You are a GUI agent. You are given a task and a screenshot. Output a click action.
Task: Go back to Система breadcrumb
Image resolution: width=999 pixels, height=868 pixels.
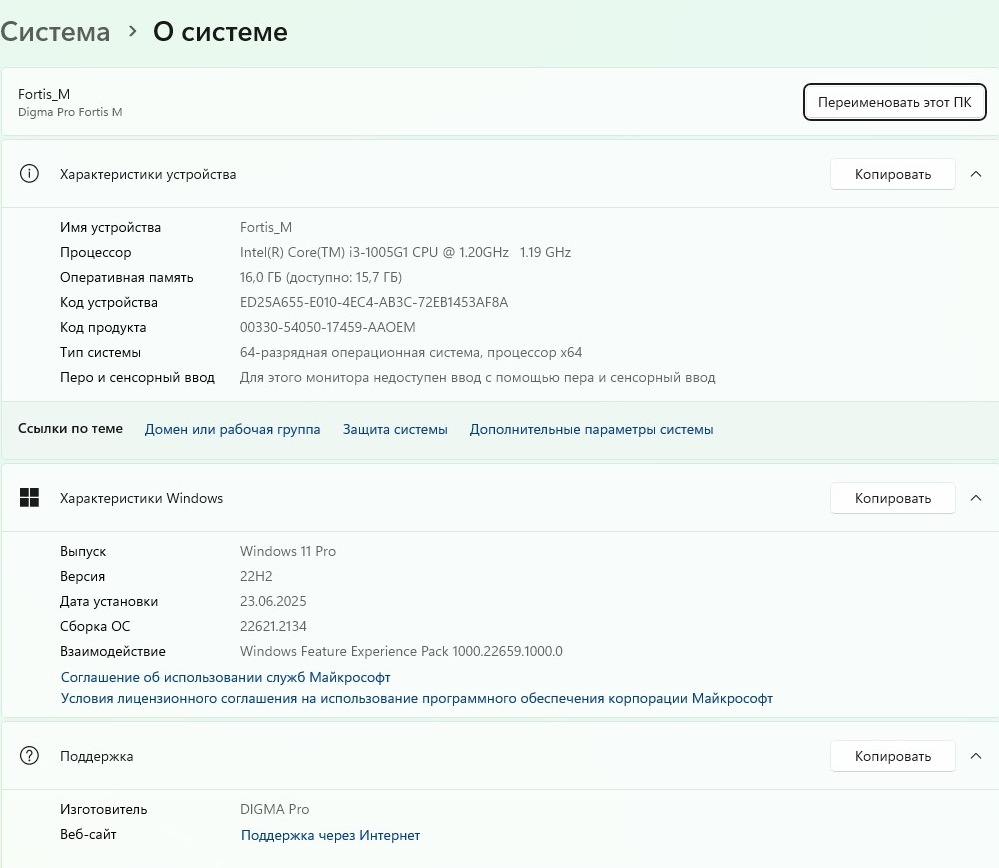[55, 32]
